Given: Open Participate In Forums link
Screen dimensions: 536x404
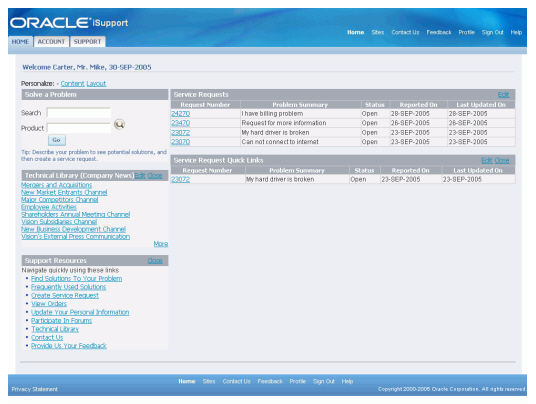Looking at the screenshot, I should pos(62,321).
